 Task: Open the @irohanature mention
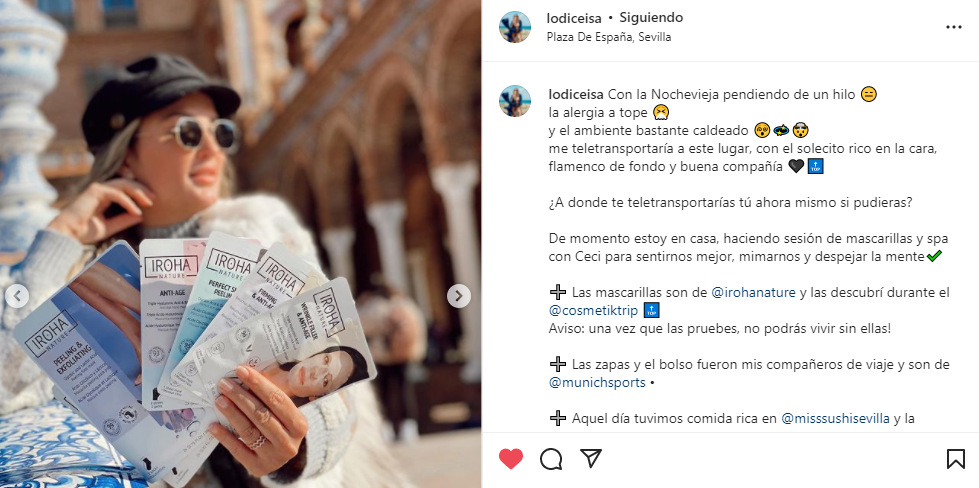754,292
